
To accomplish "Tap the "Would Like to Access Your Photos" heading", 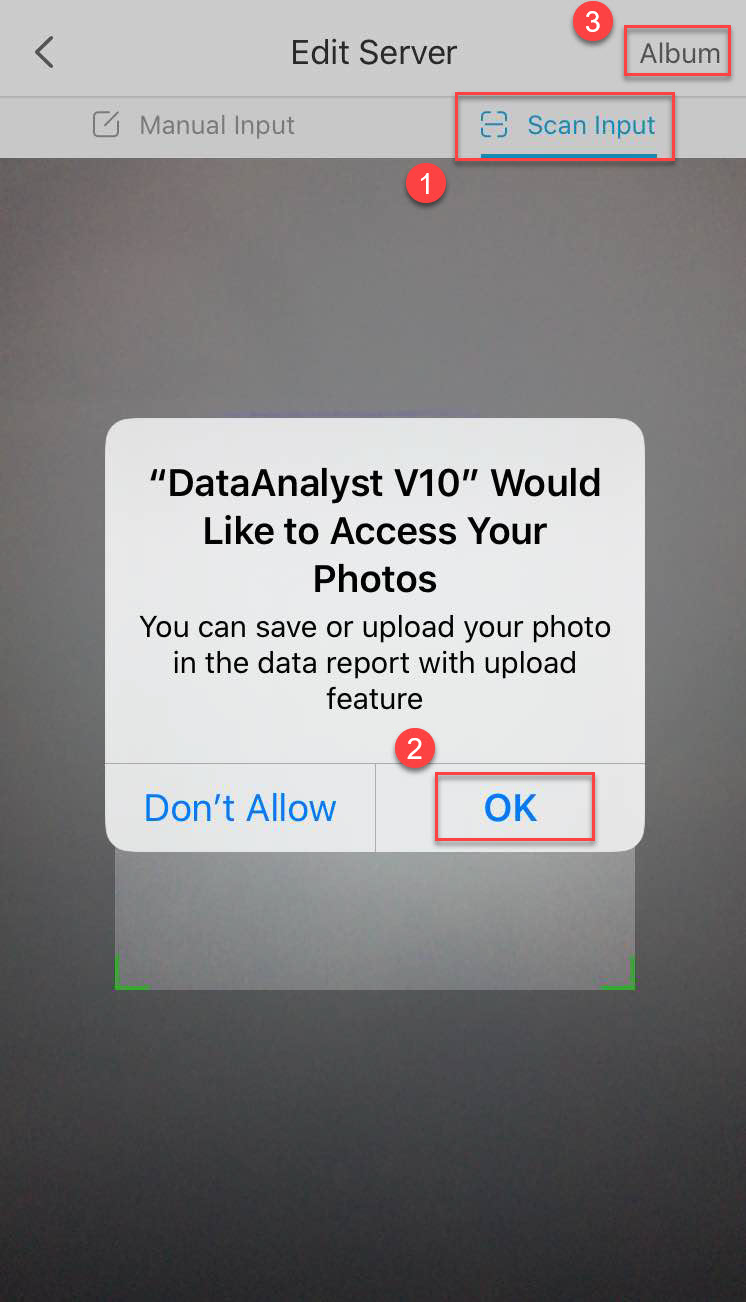I will tap(375, 531).
